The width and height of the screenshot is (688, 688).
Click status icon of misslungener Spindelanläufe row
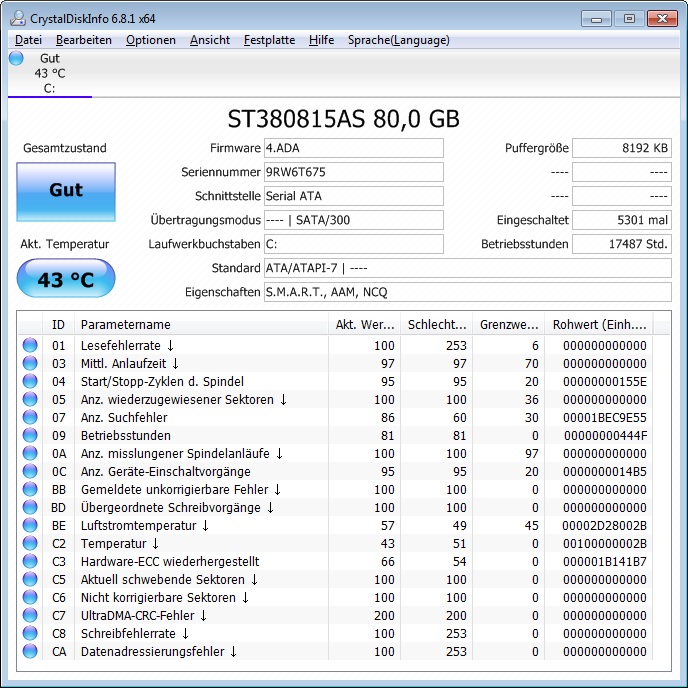[x=30, y=453]
